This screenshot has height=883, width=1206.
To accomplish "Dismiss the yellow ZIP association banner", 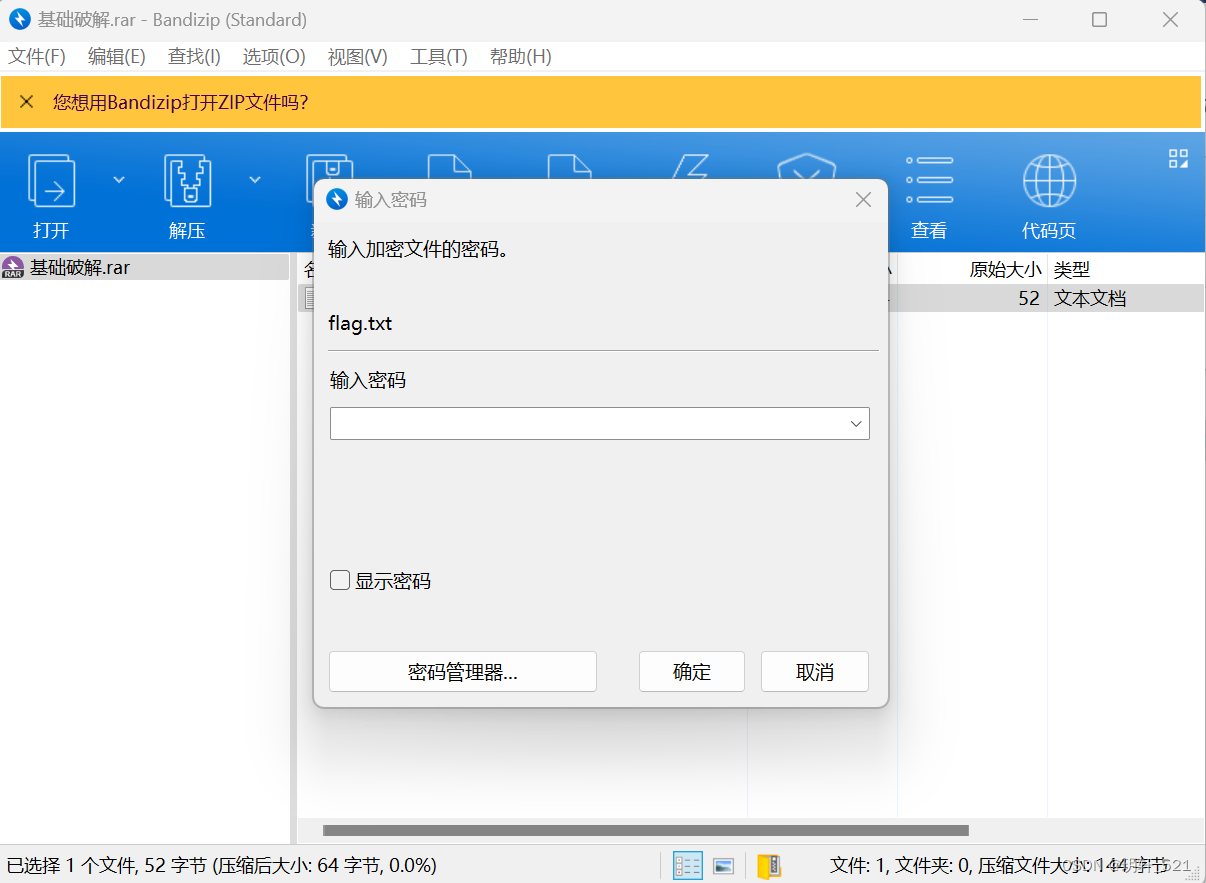I will (x=27, y=102).
